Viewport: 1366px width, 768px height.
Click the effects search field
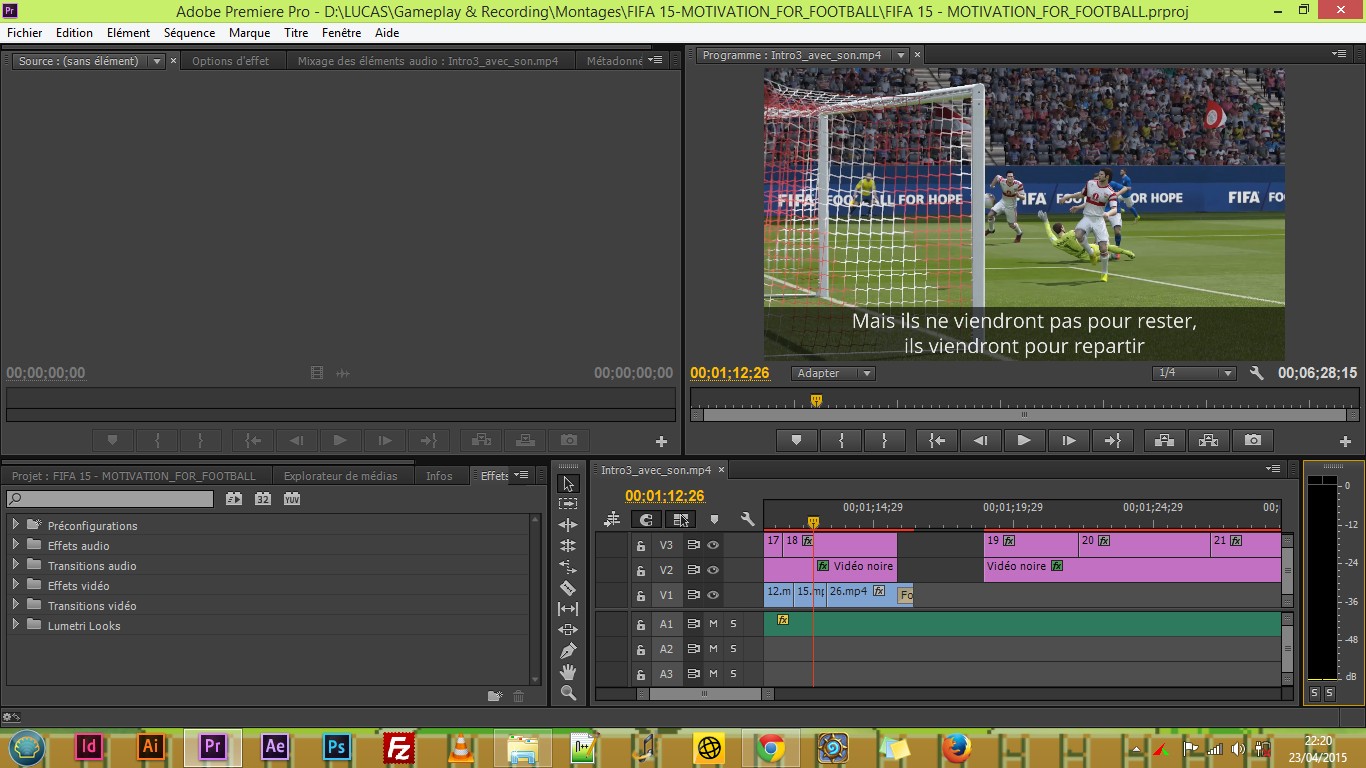point(110,499)
